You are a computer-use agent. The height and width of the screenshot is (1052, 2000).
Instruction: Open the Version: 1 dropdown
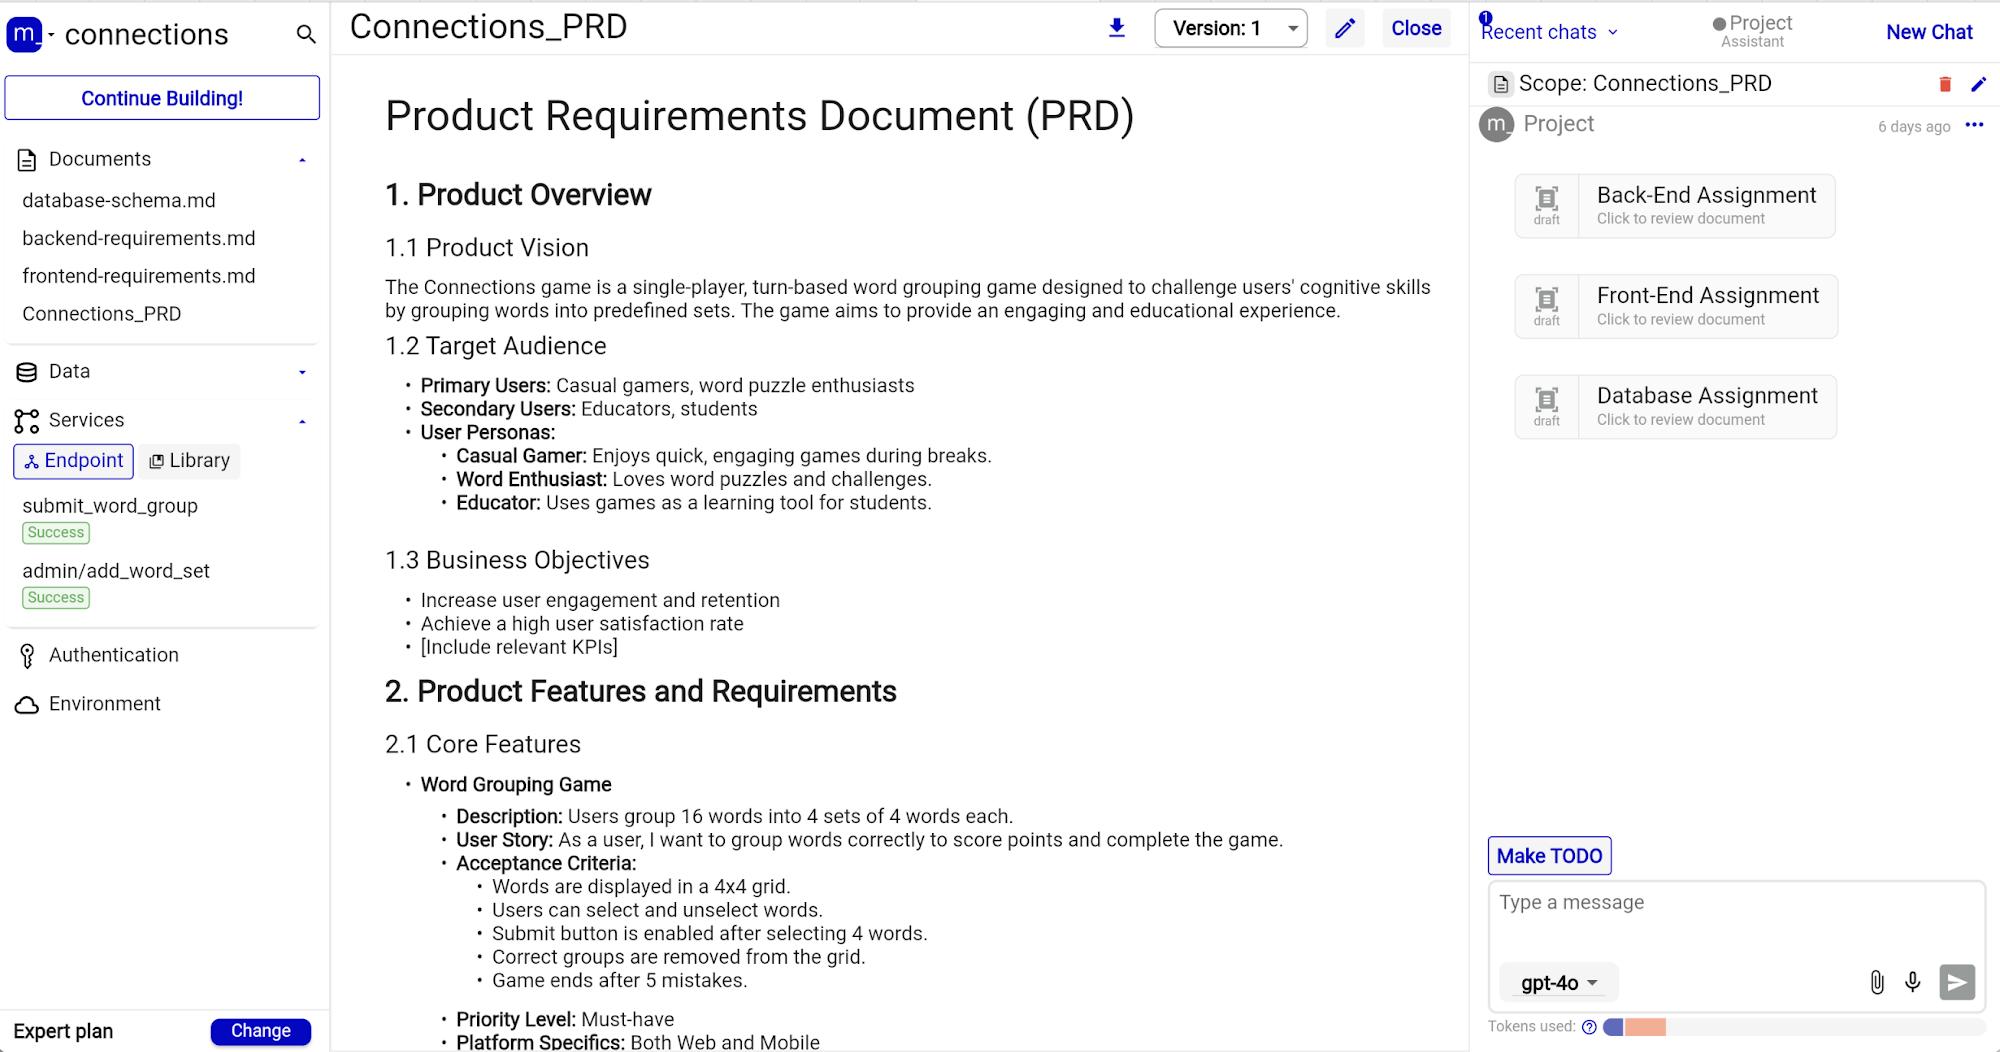(x=1230, y=28)
